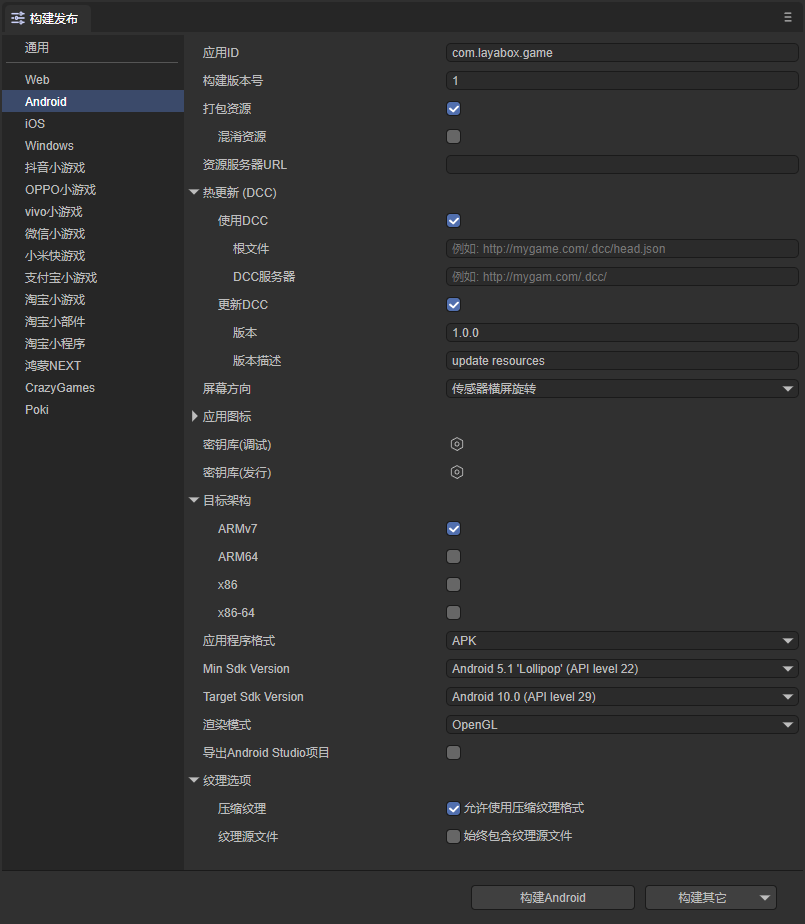Open the panel menu icon at top right
This screenshot has height=924, width=805.
(788, 17)
